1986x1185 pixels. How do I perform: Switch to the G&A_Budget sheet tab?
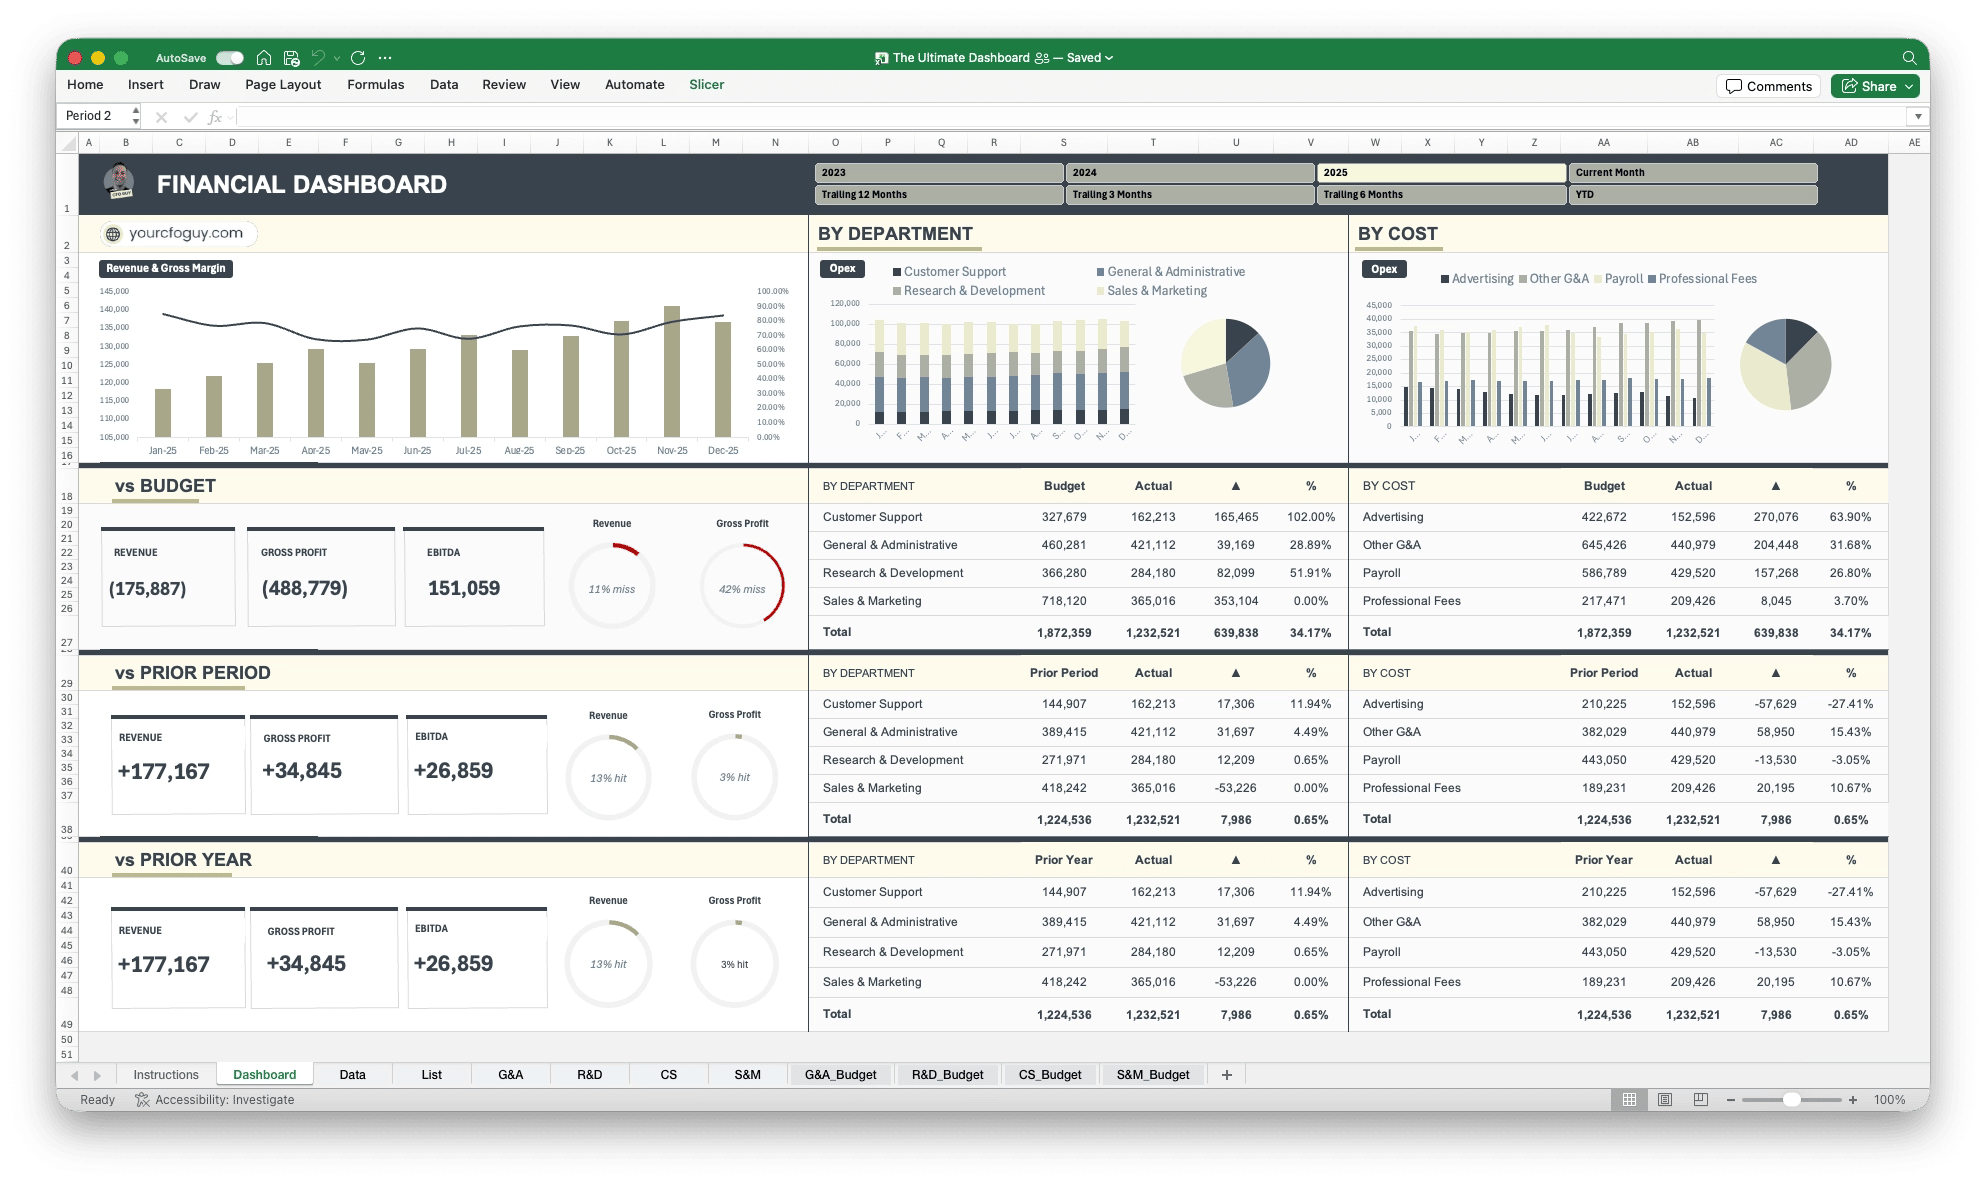[x=841, y=1075]
